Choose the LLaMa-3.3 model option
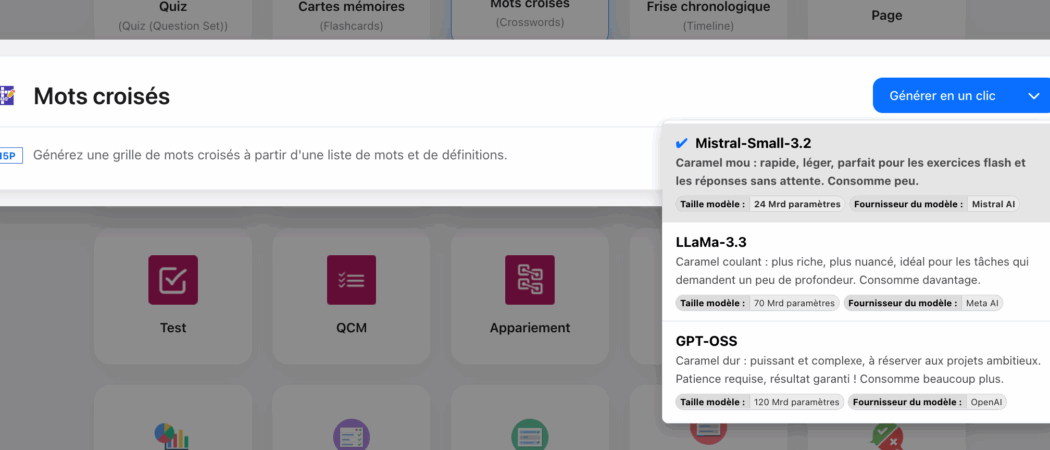Screen dimensions: 1050x450 tap(711, 242)
